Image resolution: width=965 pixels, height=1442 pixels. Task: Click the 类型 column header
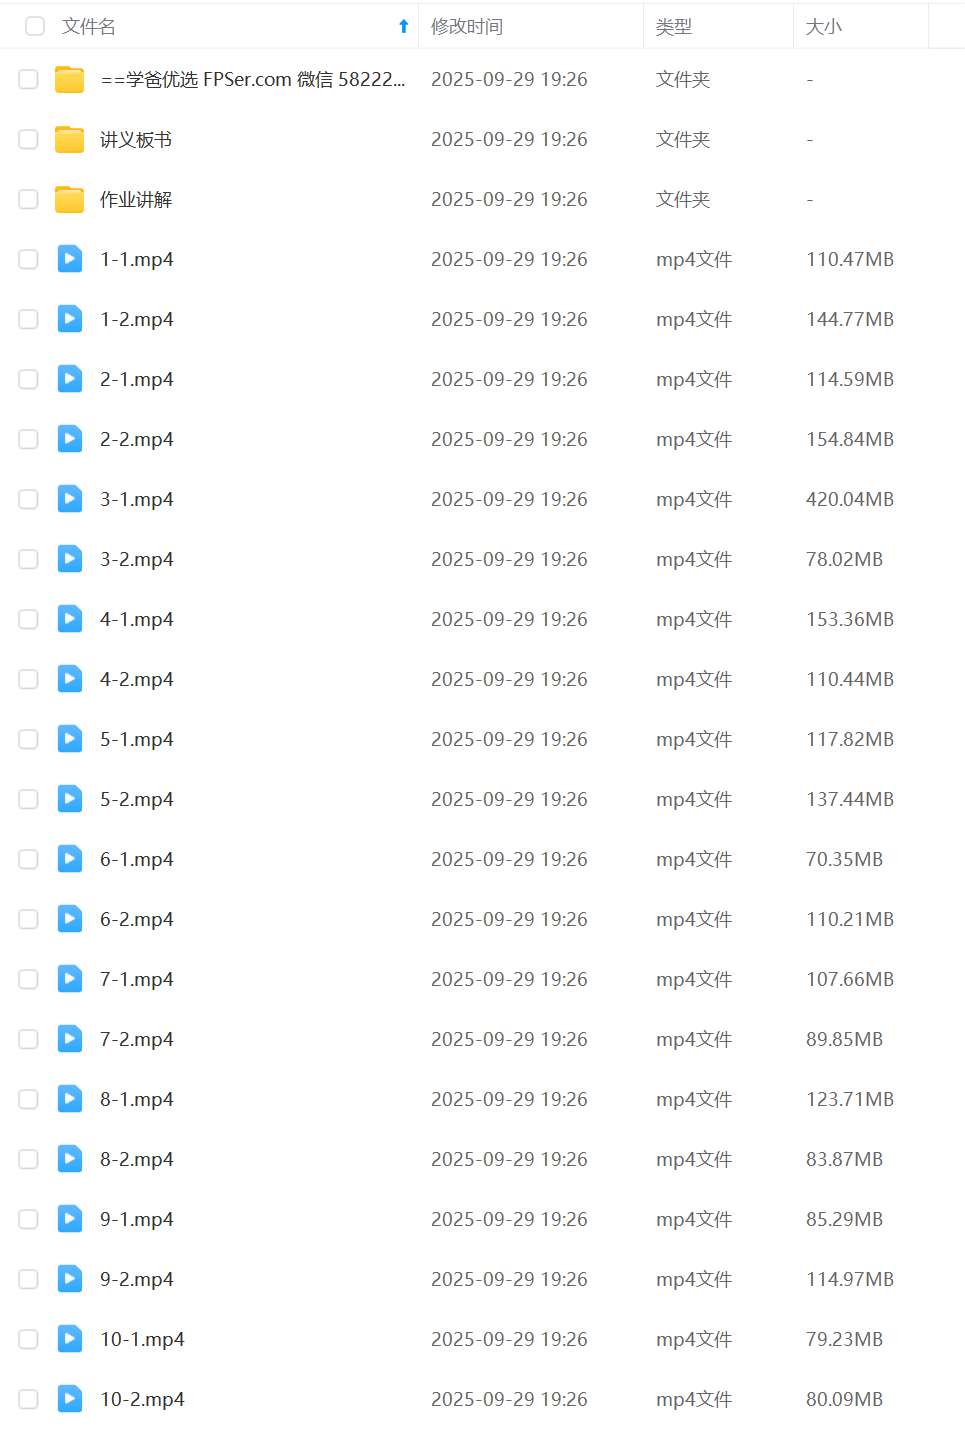click(x=674, y=27)
